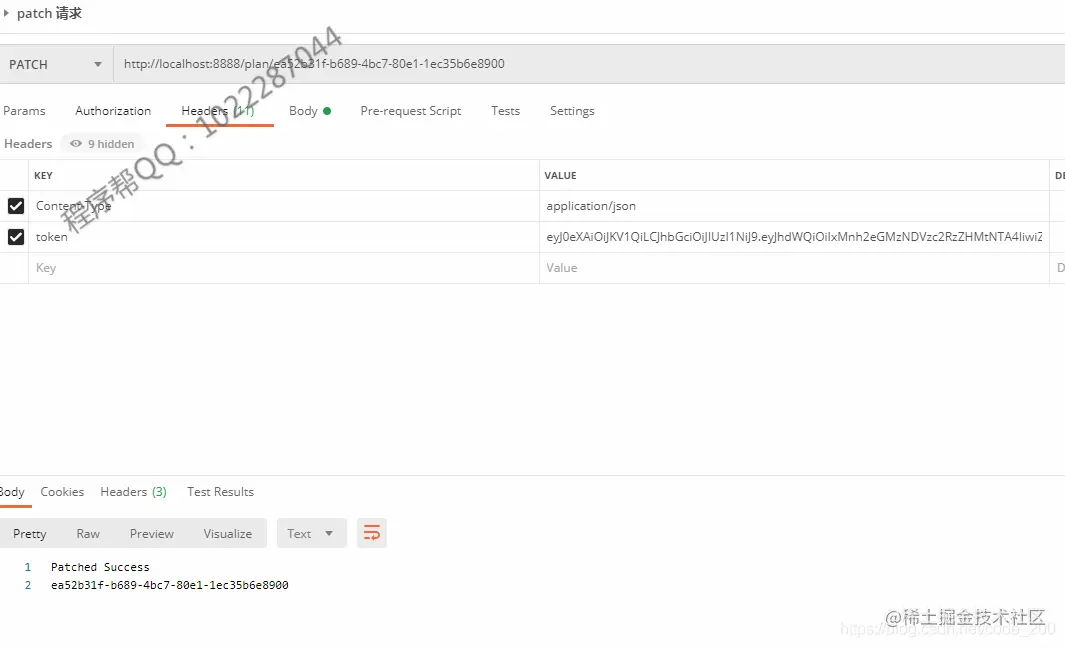Open the Test Results tab
This screenshot has width=1065, height=647.
point(220,492)
